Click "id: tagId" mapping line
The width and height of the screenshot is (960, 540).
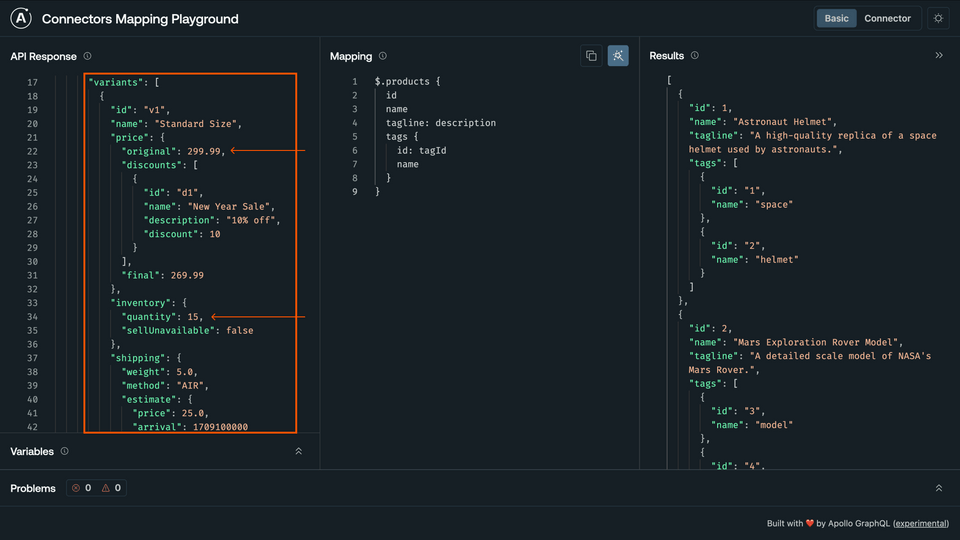click(x=421, y=151)
